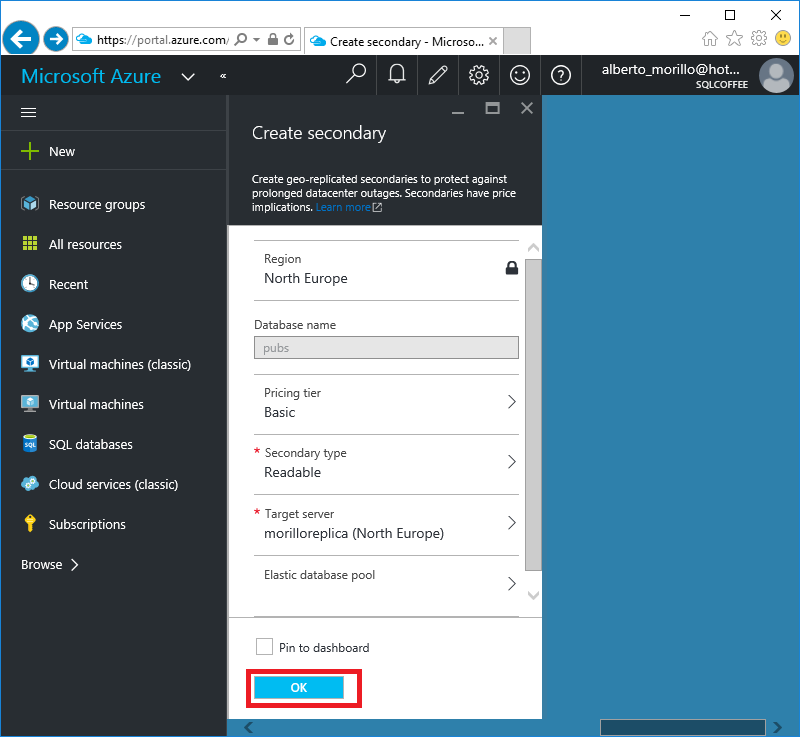Viewport: 800px width, 737px height.
Task: Open the help question mark icon
Action: pyautogui.click(x=561, y=75)
